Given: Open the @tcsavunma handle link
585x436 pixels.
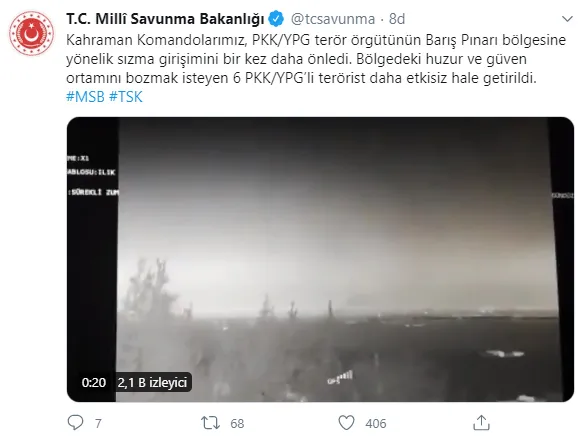Looking at the screenshot, I should click(333, 19).
